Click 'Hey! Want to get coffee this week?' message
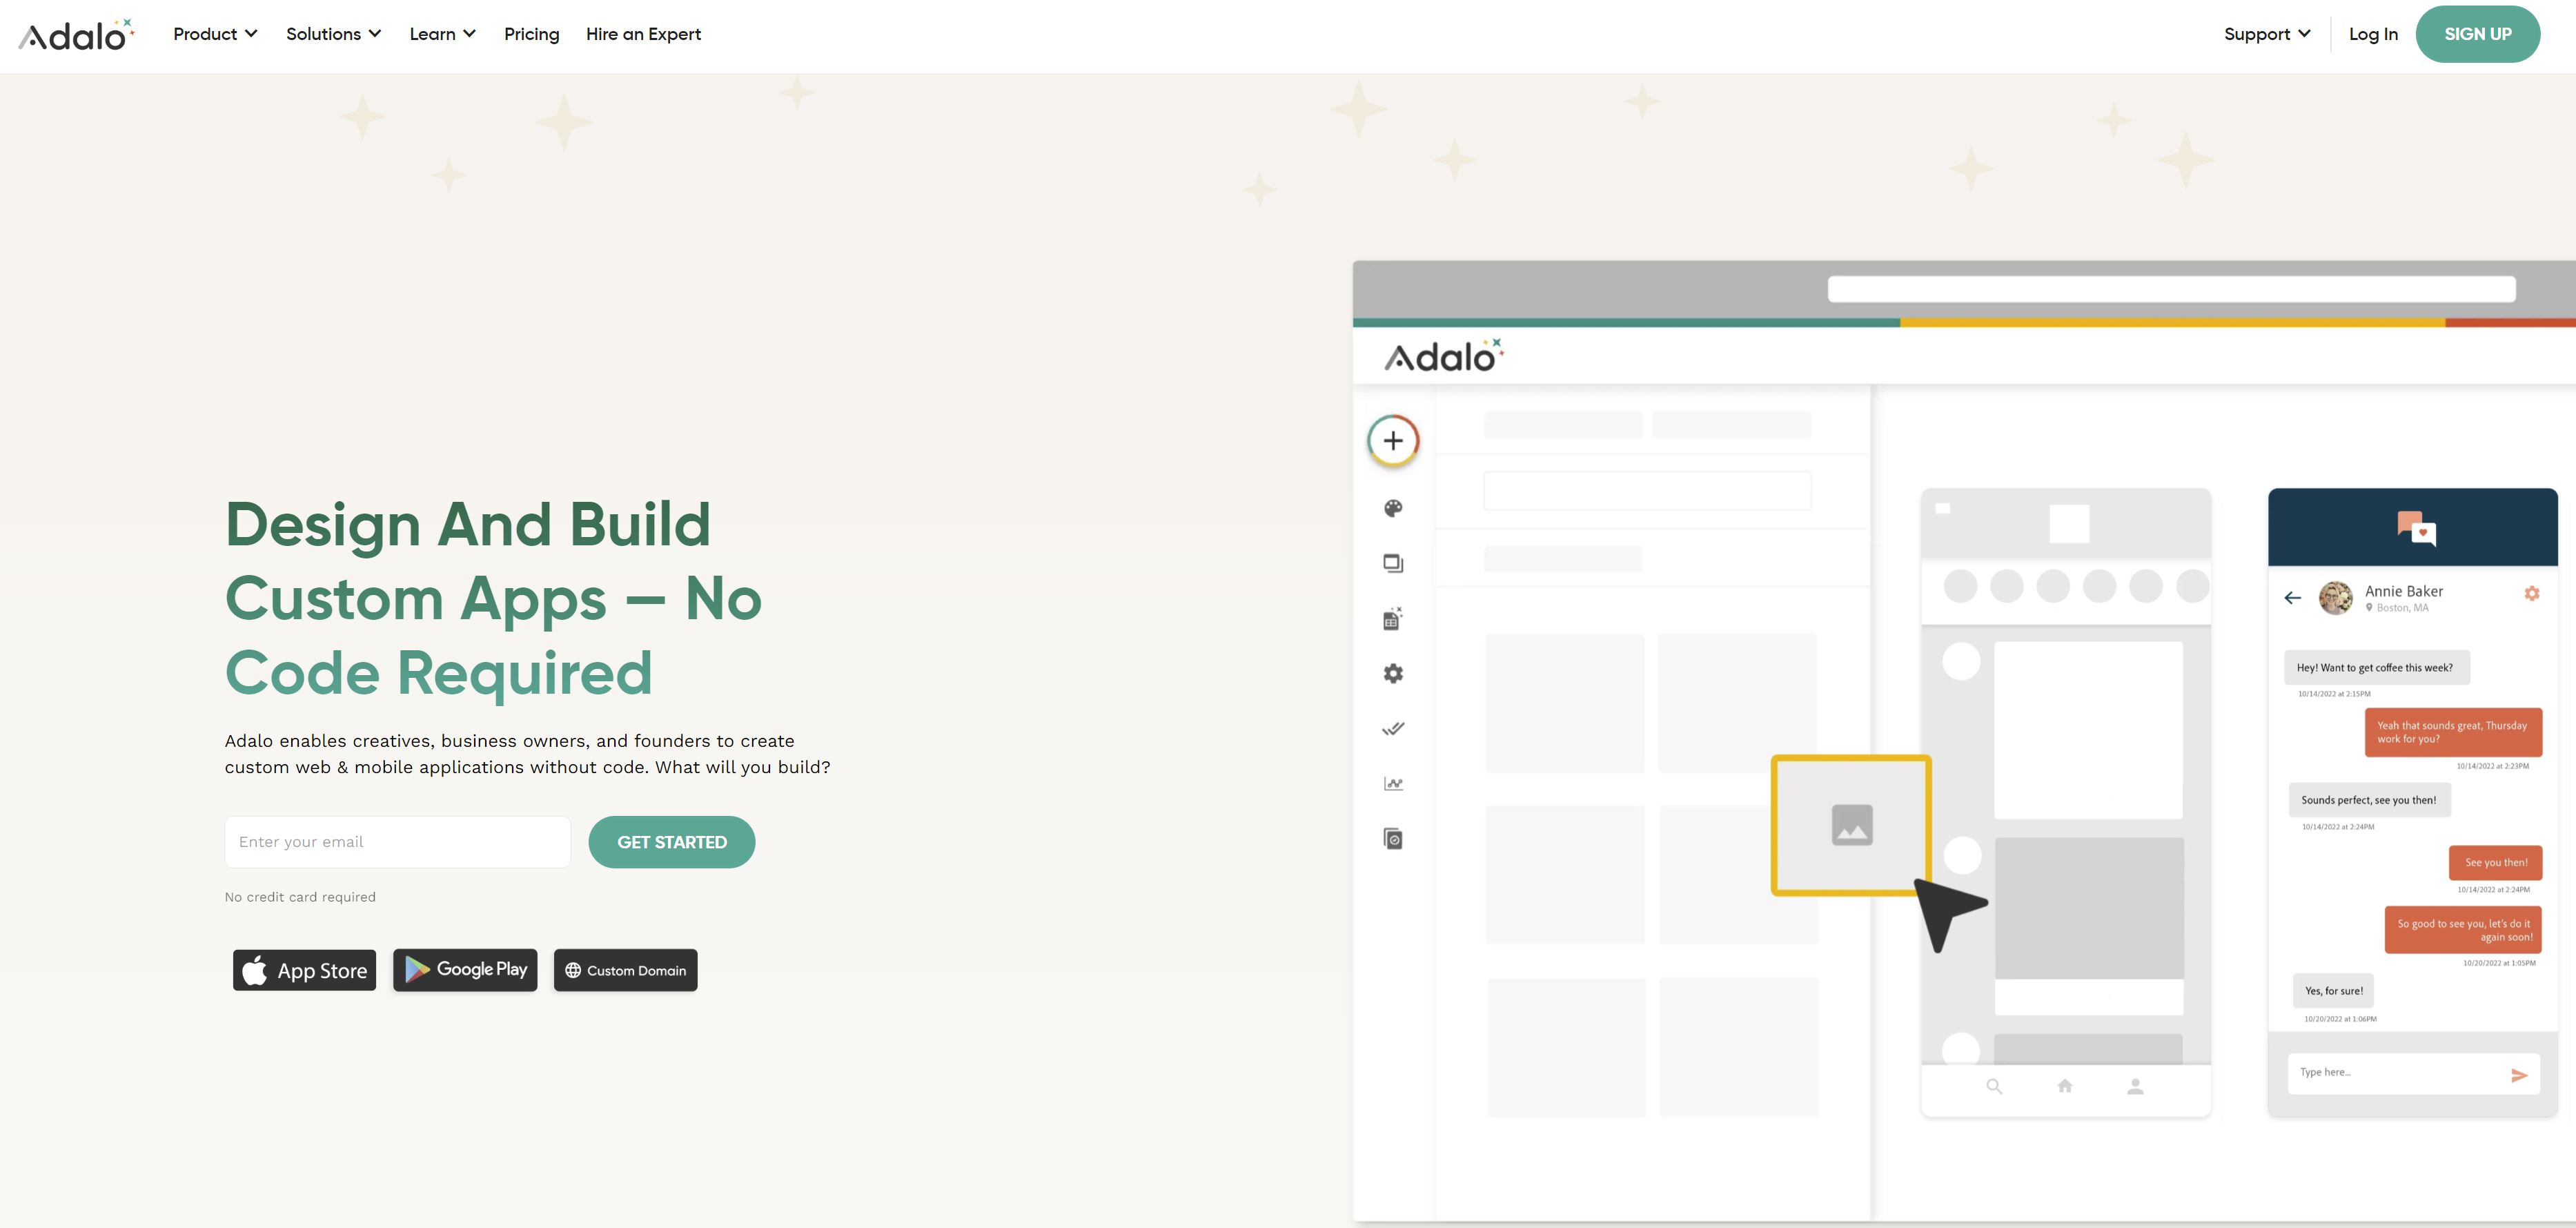Image resolution: width=2576 pixels, height=1228 pixels. coord(2376,668)
